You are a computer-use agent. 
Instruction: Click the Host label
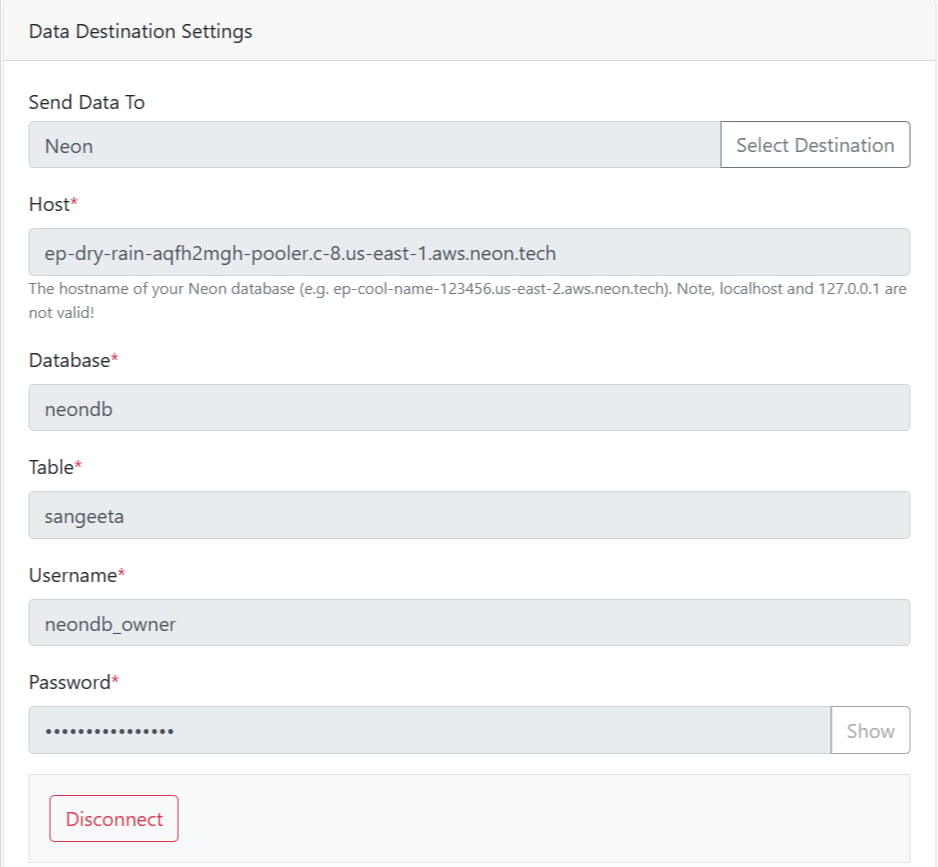coord(53,204)
